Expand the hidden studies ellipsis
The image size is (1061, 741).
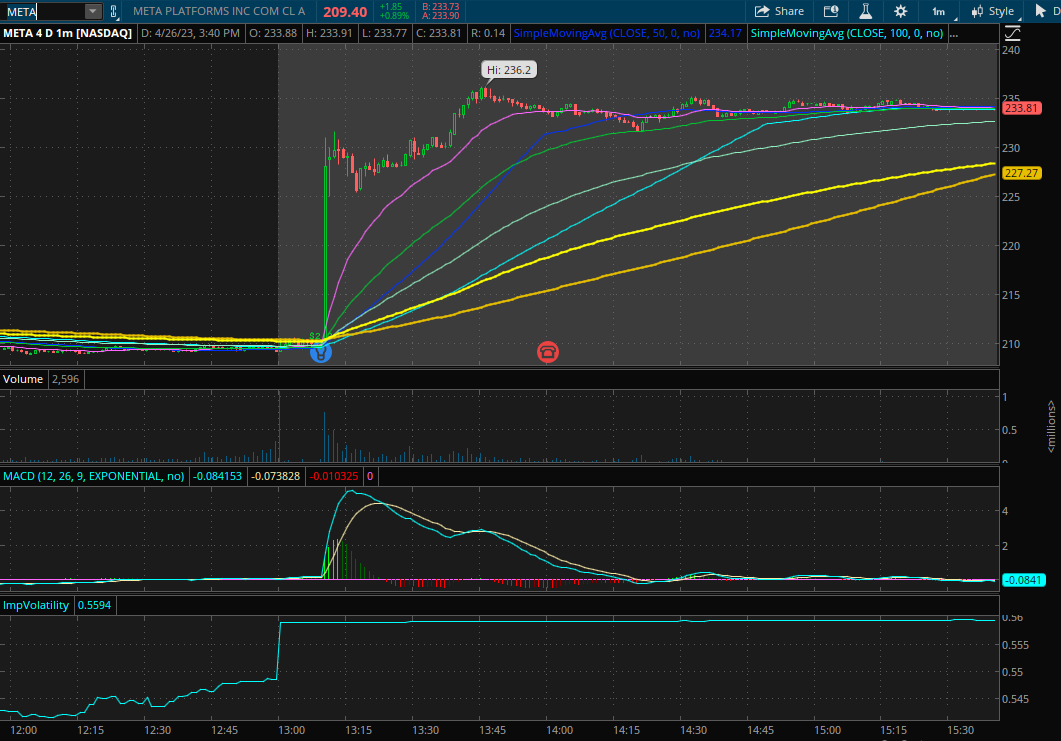[x=954, y=33]
